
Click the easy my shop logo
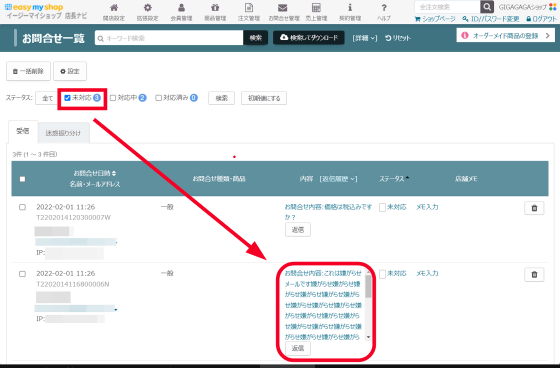pyautogui.click(x=34, y=7)
